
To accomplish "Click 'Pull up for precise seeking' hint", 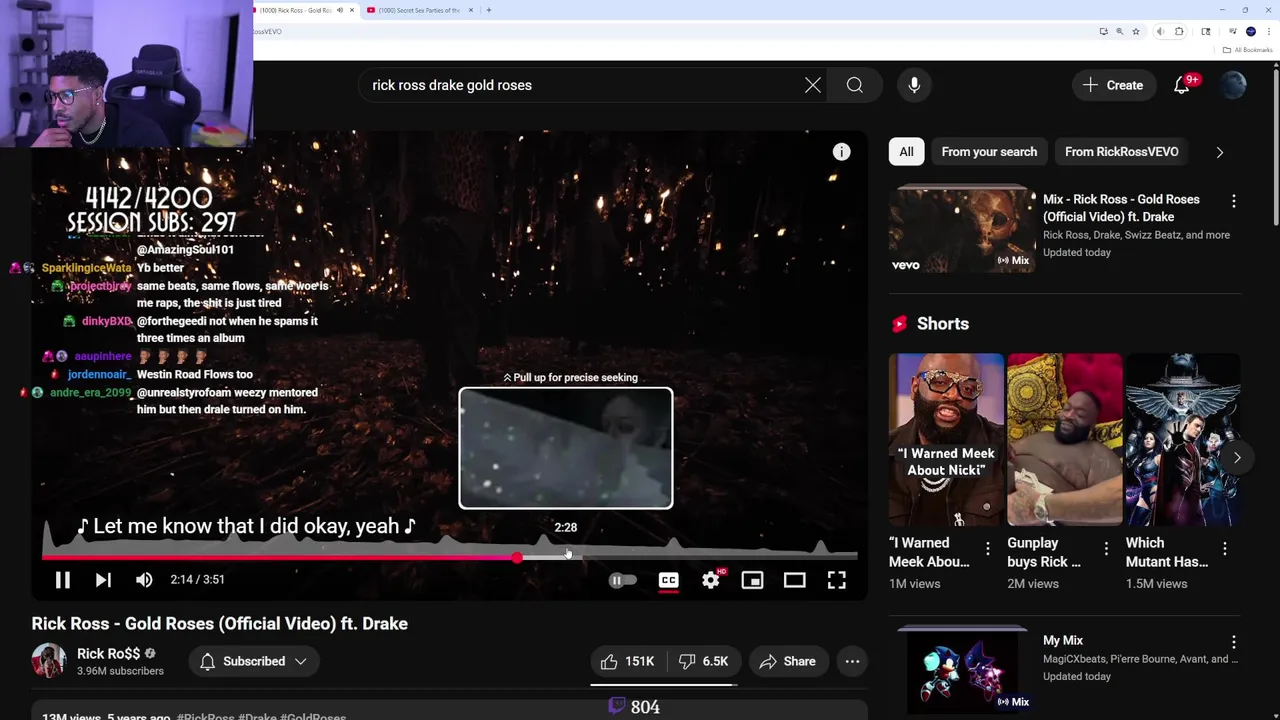I will point(570,377).
